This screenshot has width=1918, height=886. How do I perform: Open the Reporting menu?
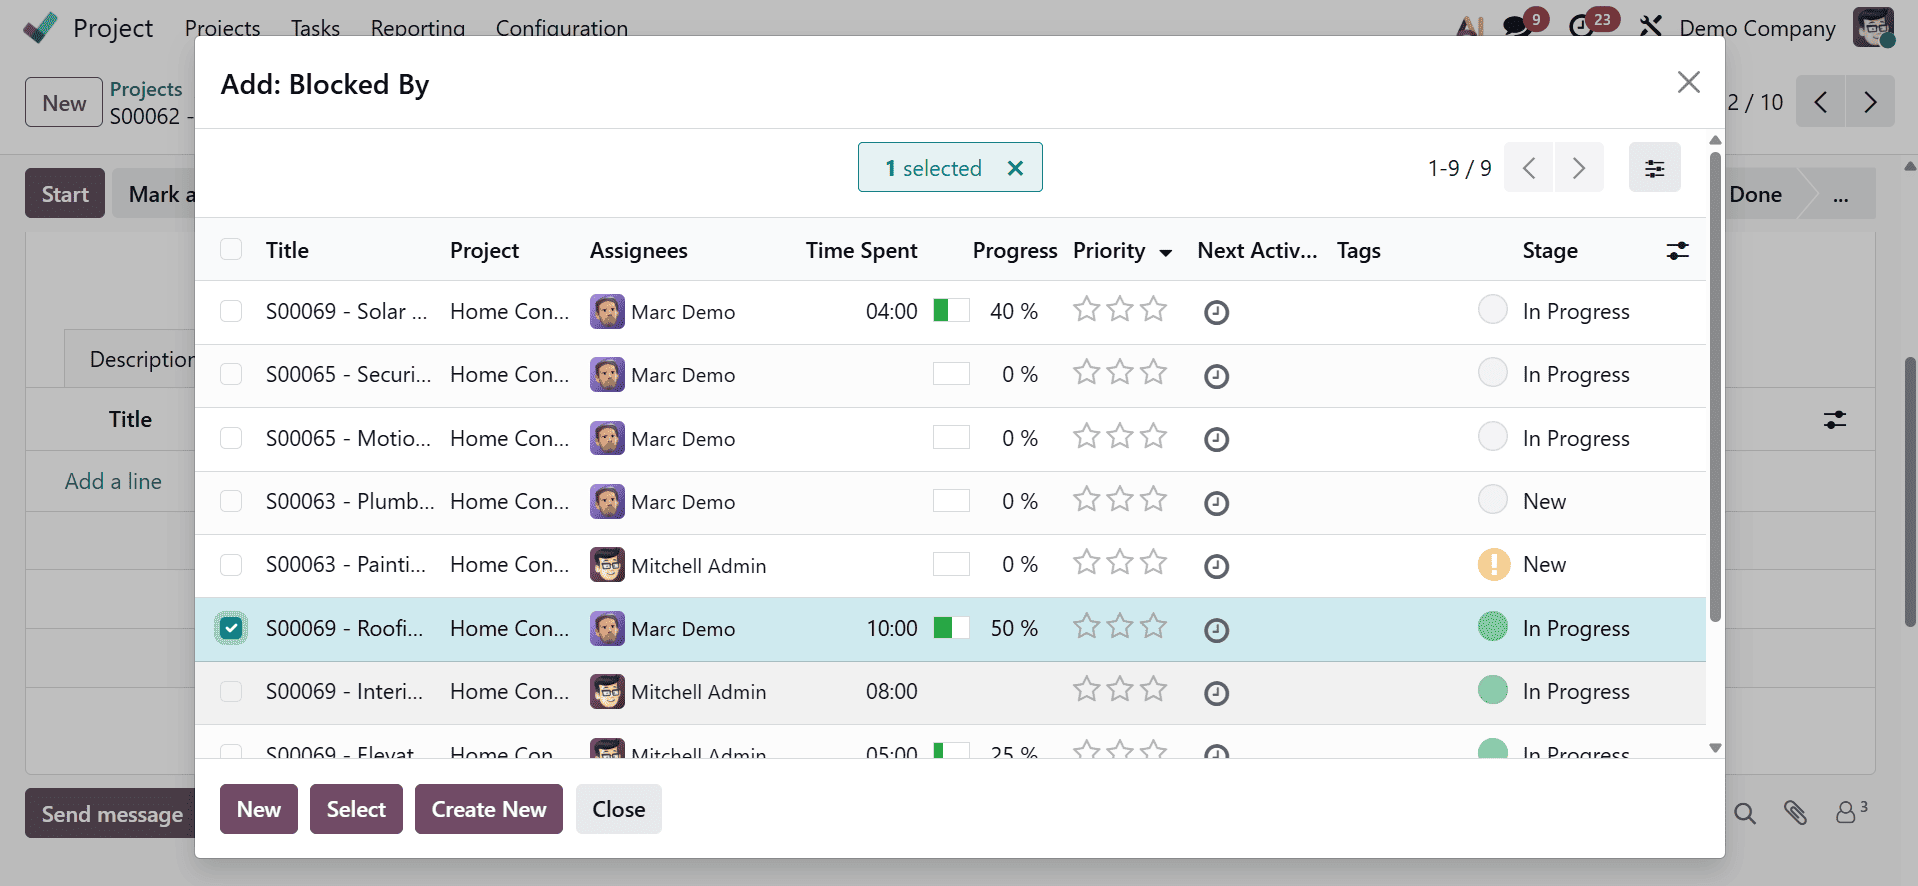[x=417, y=28]
